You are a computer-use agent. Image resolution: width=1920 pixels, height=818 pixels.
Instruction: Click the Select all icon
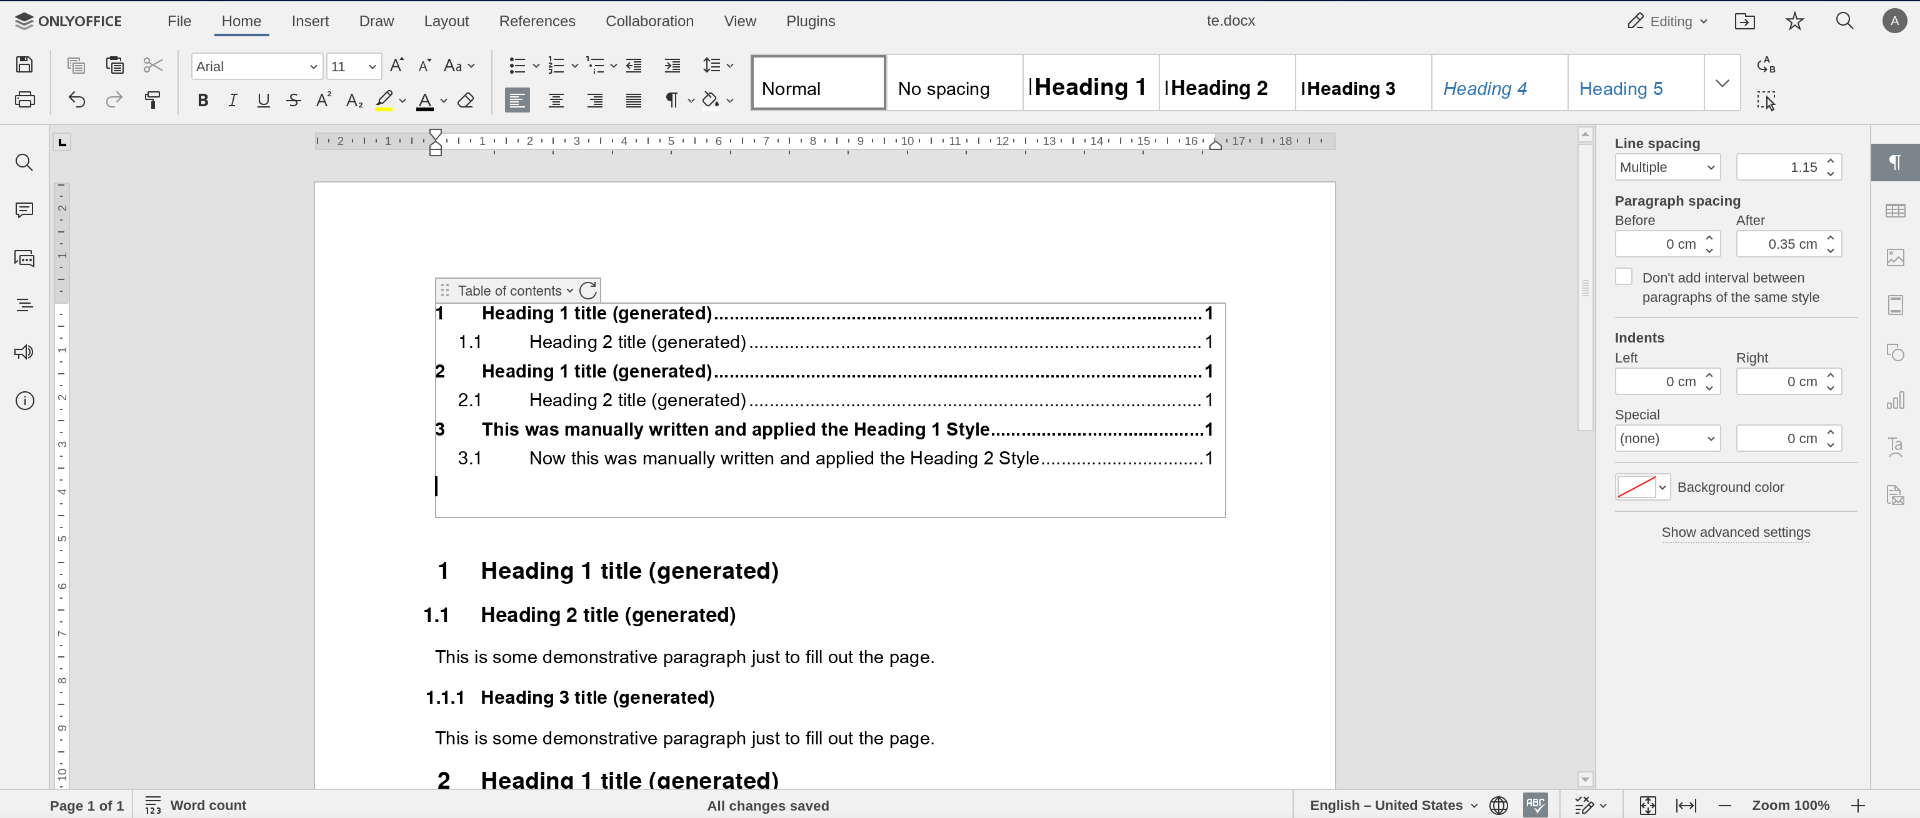pos(1766,100)
